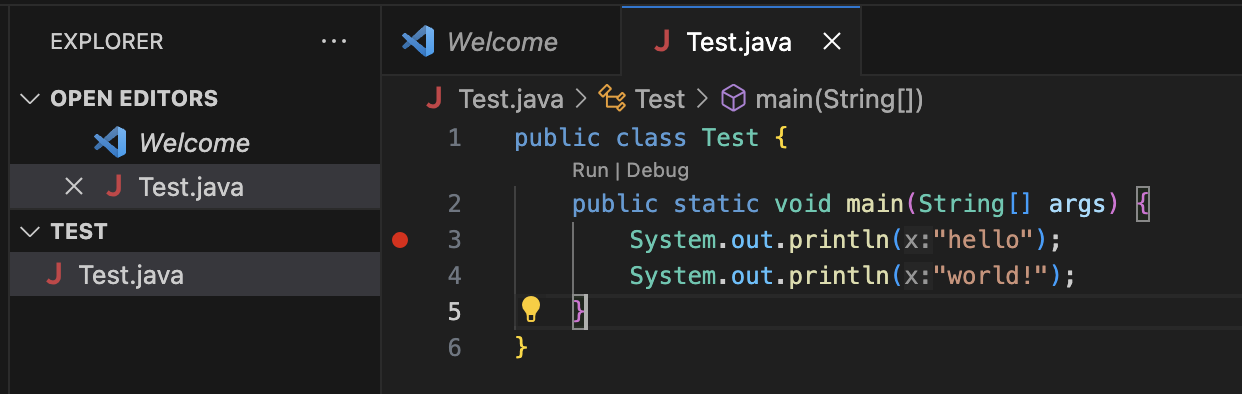
Task: Open the Test class breadcrumb
Action: pos(660,99)
